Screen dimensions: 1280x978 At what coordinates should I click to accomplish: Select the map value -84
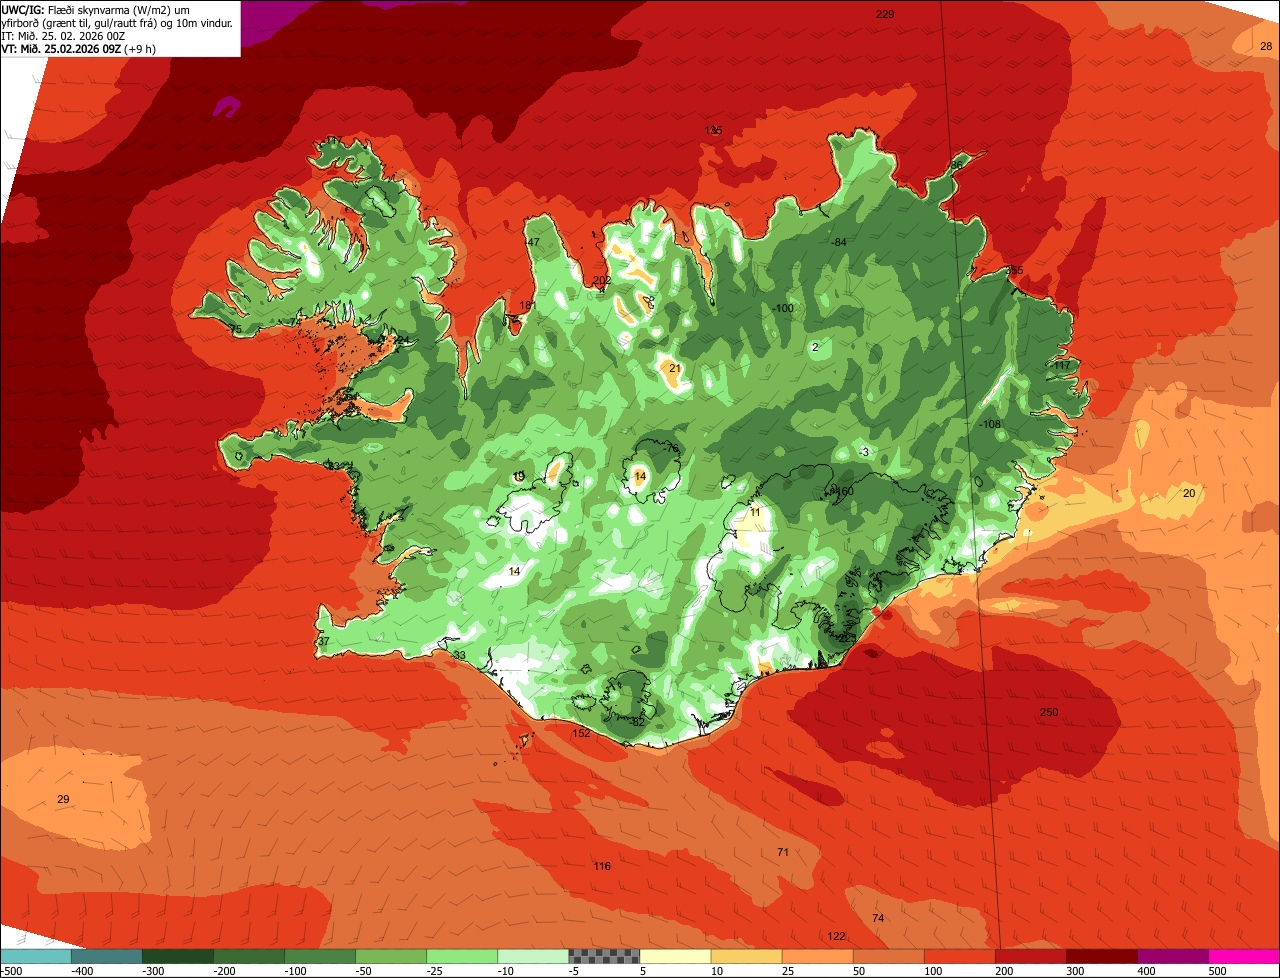(x=839, y=242)
